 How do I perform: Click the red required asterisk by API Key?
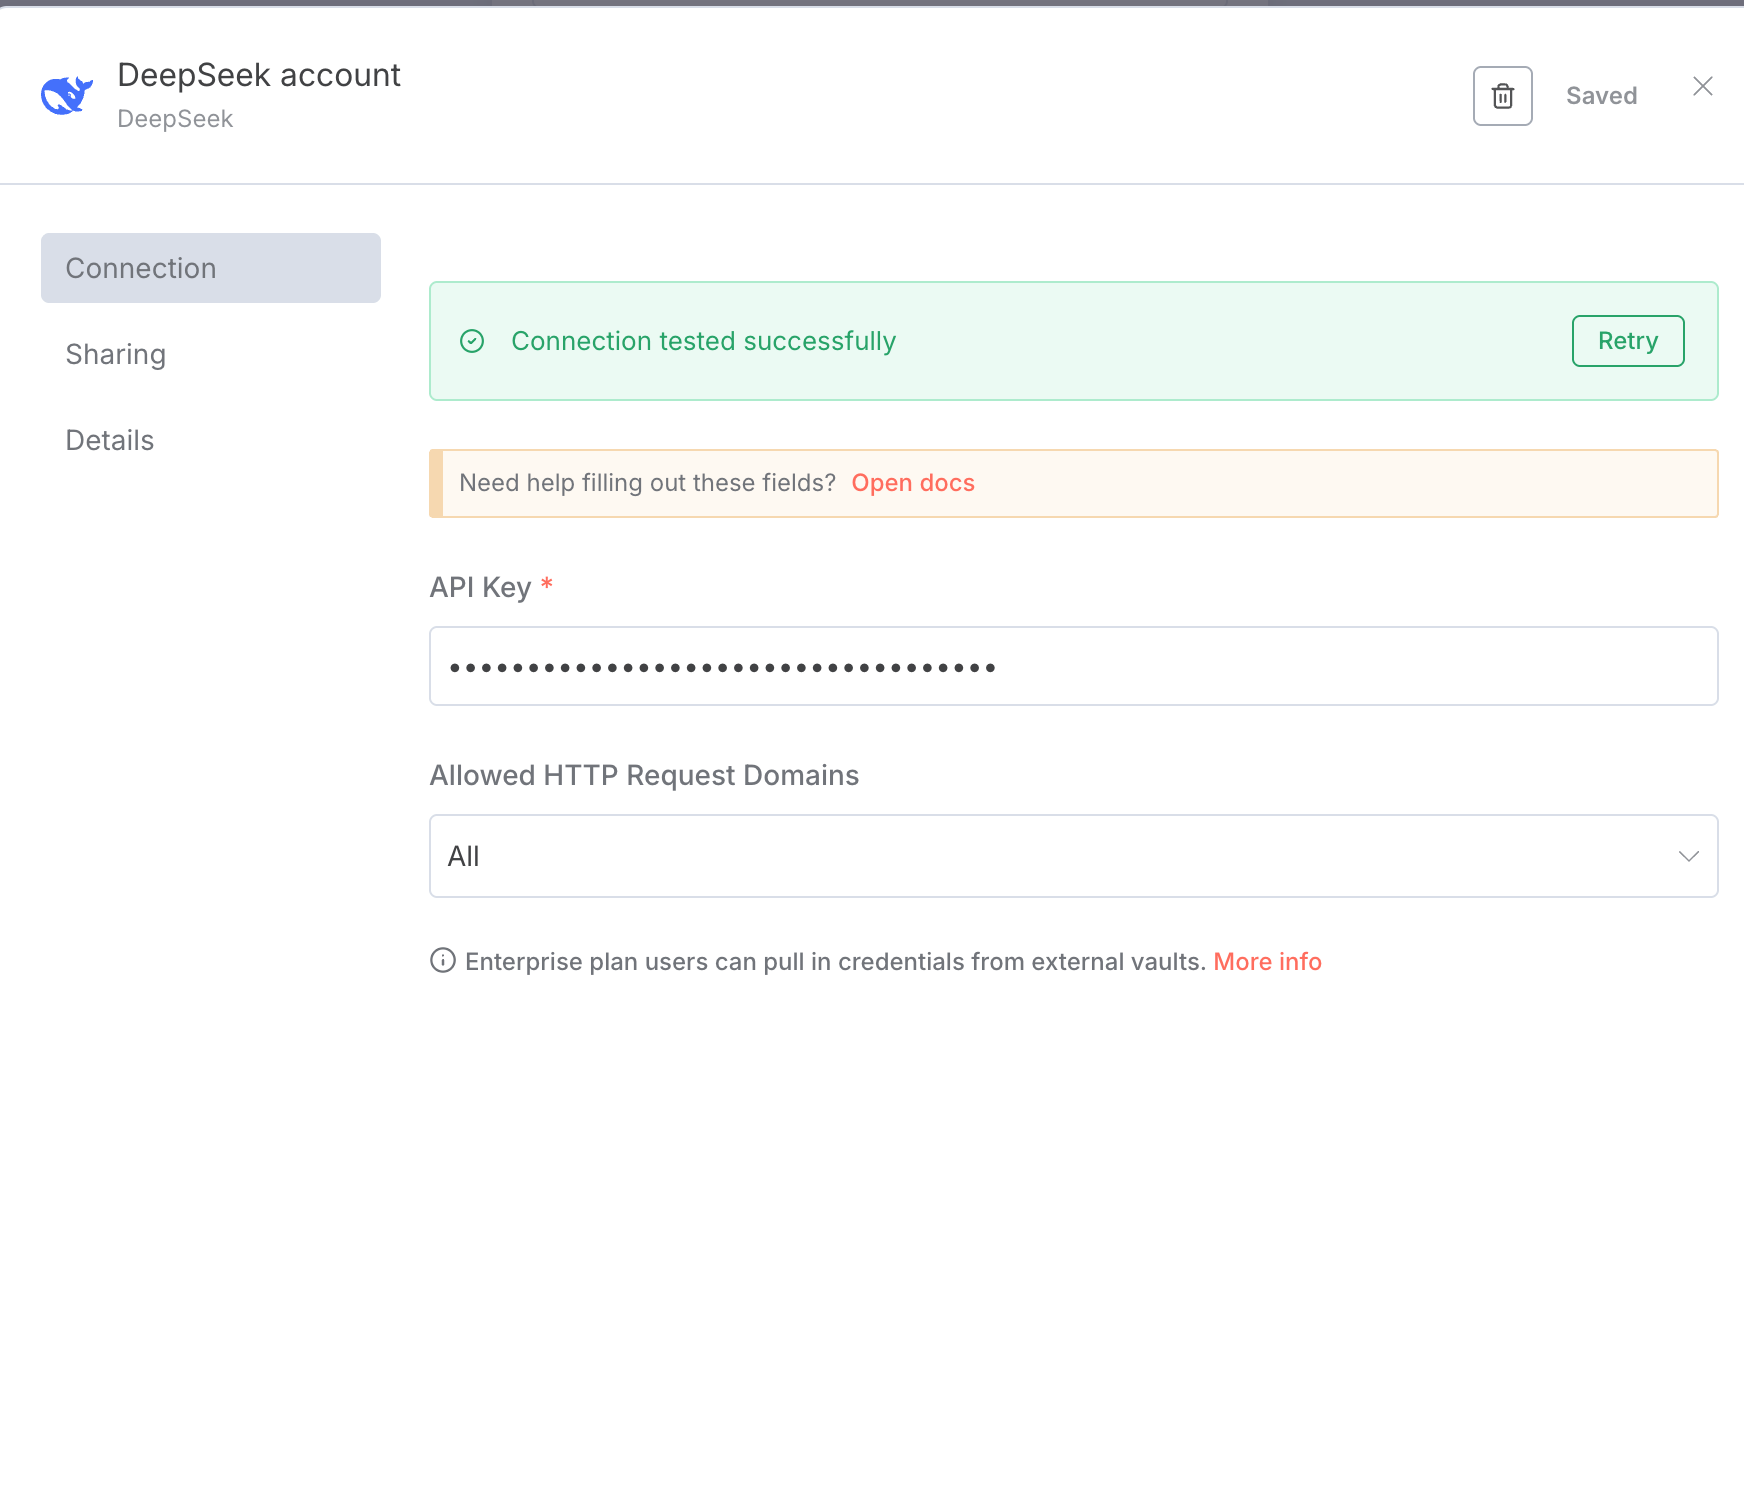click(x=547, y=584)
